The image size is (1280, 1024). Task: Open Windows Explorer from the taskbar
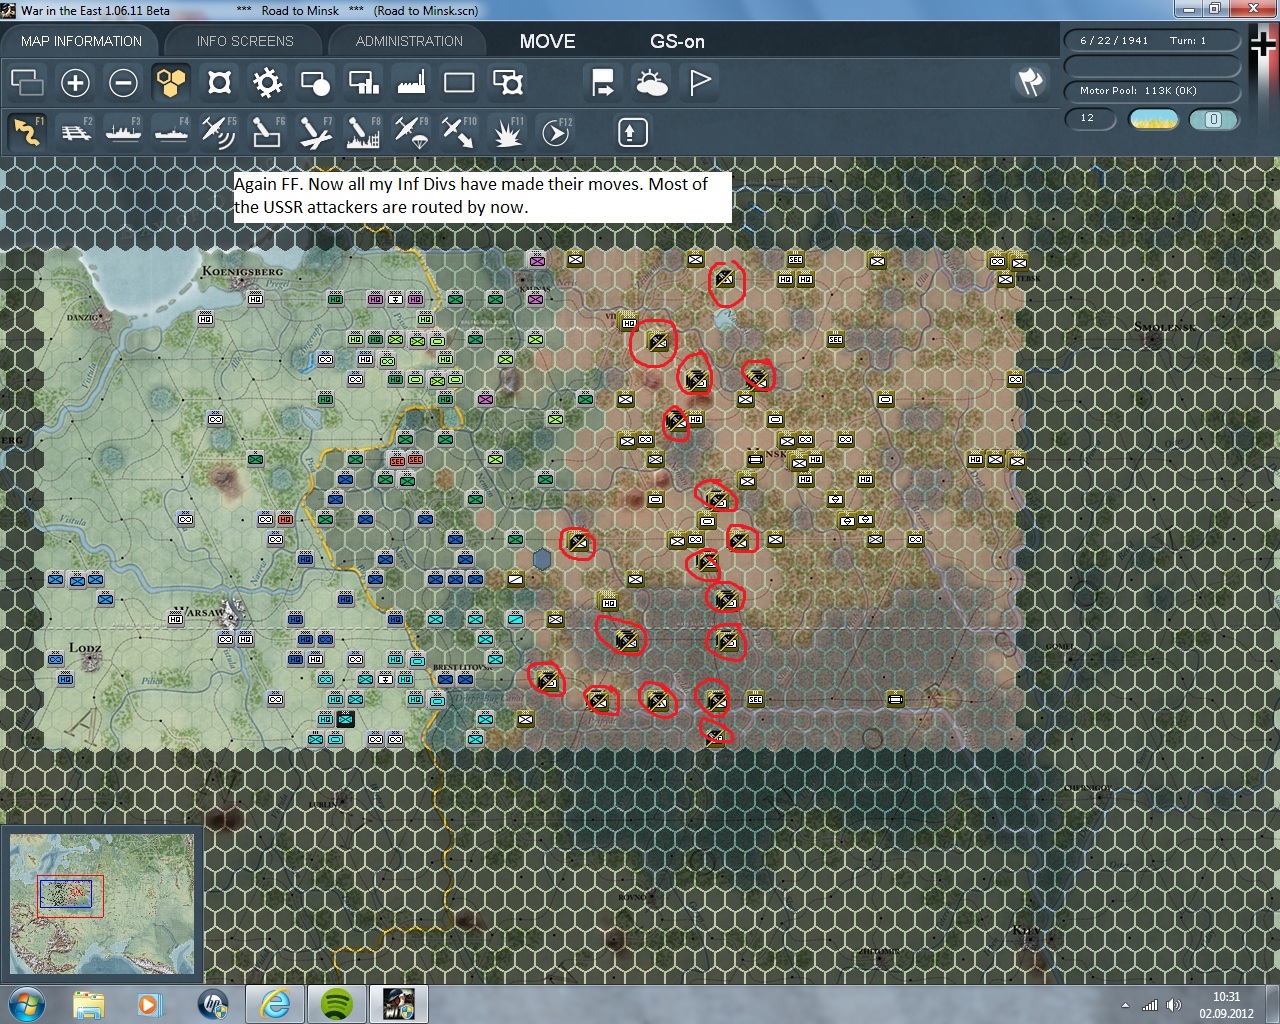(88, 1003)
